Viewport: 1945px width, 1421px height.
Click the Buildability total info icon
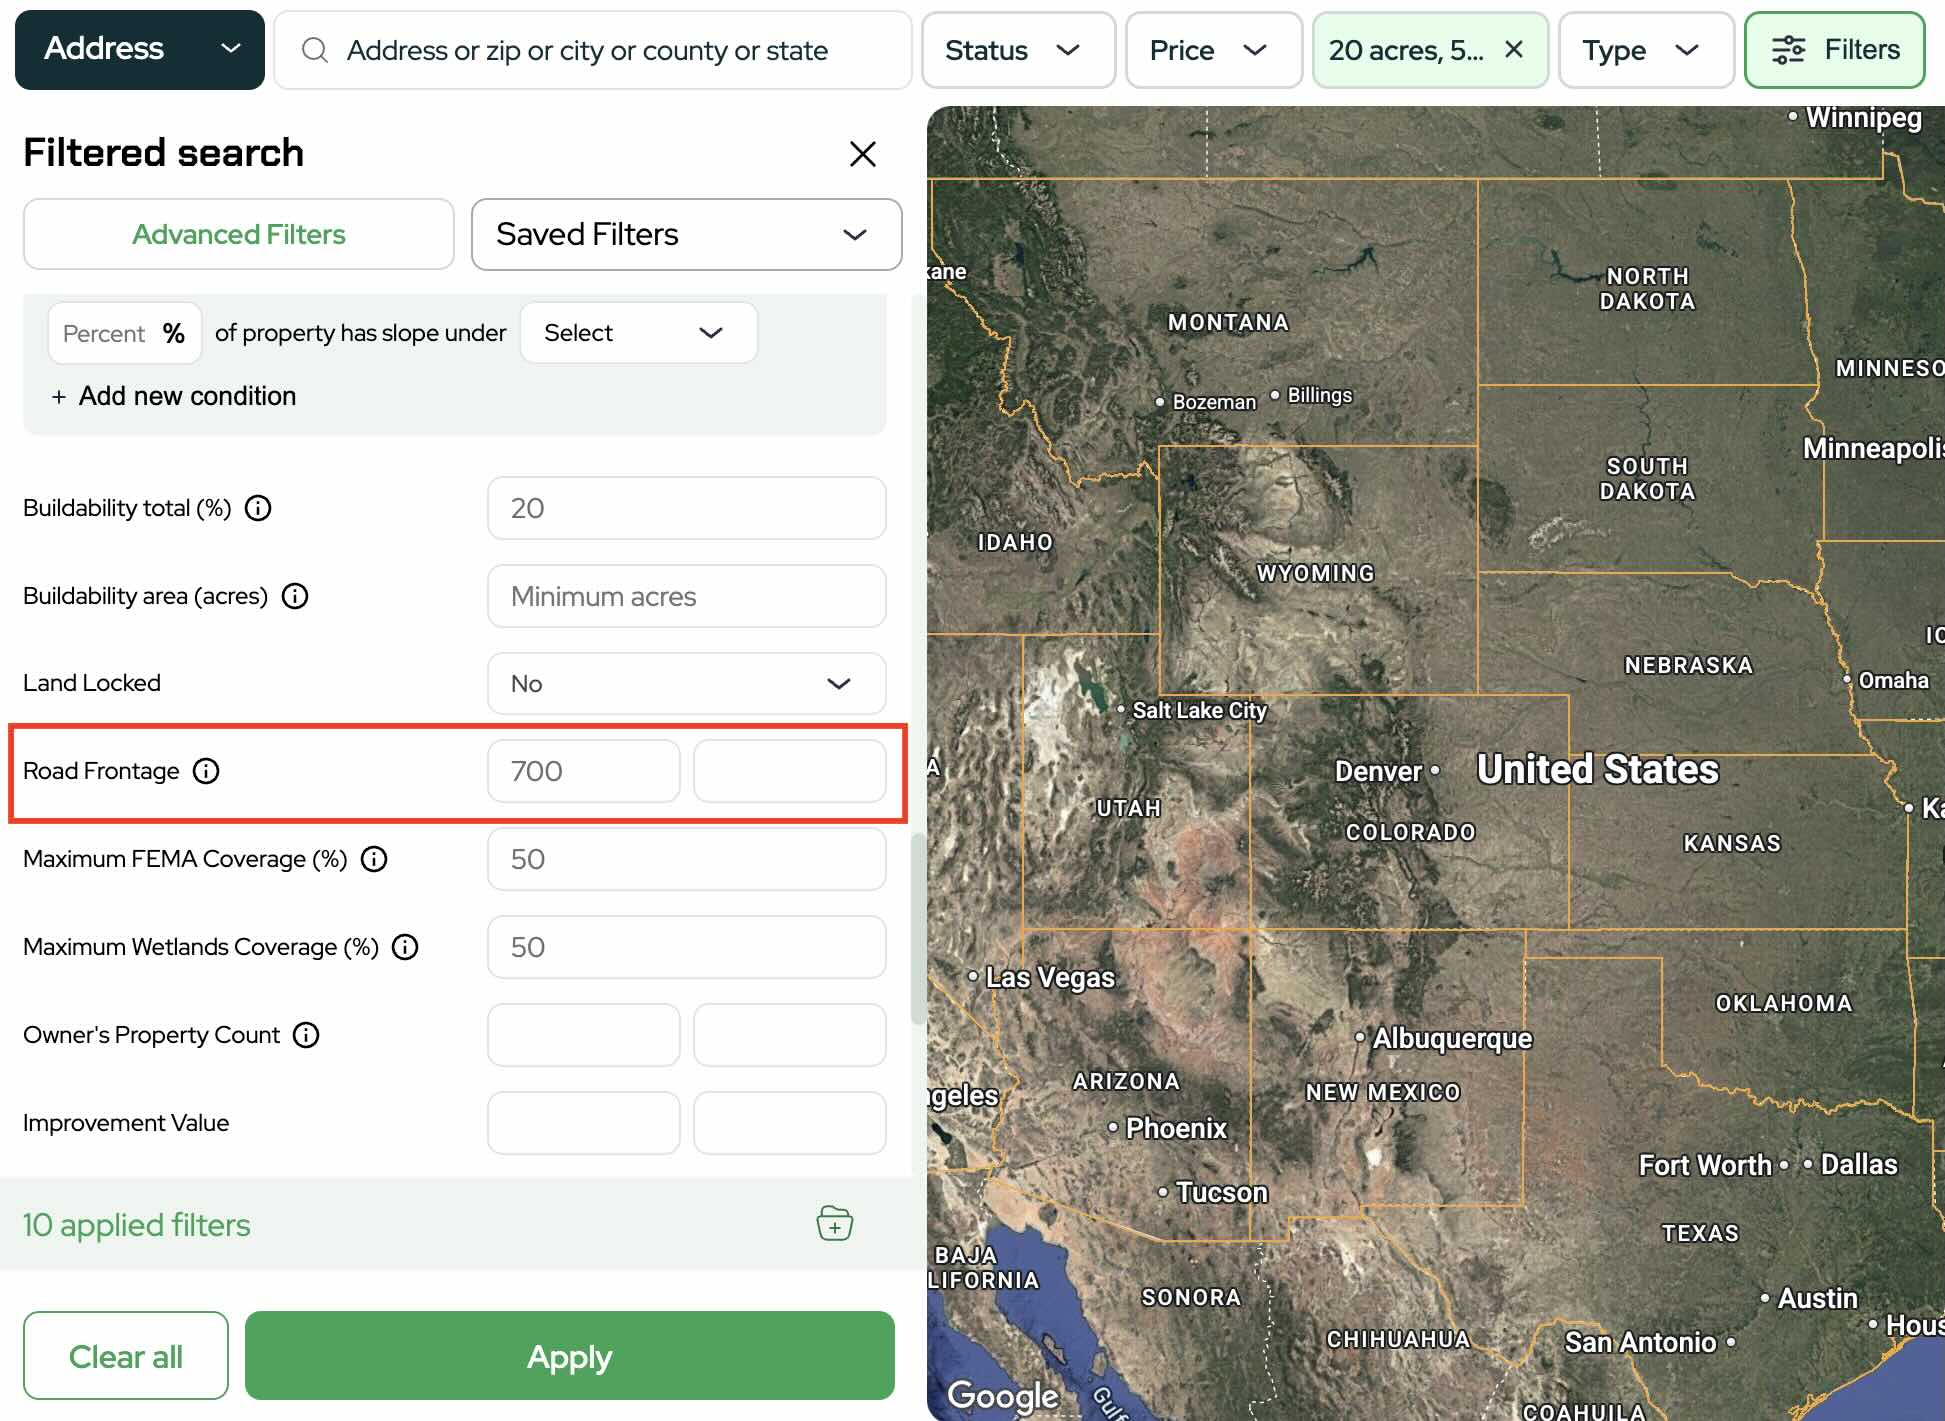pyautogui.click(x=258, y=508)
